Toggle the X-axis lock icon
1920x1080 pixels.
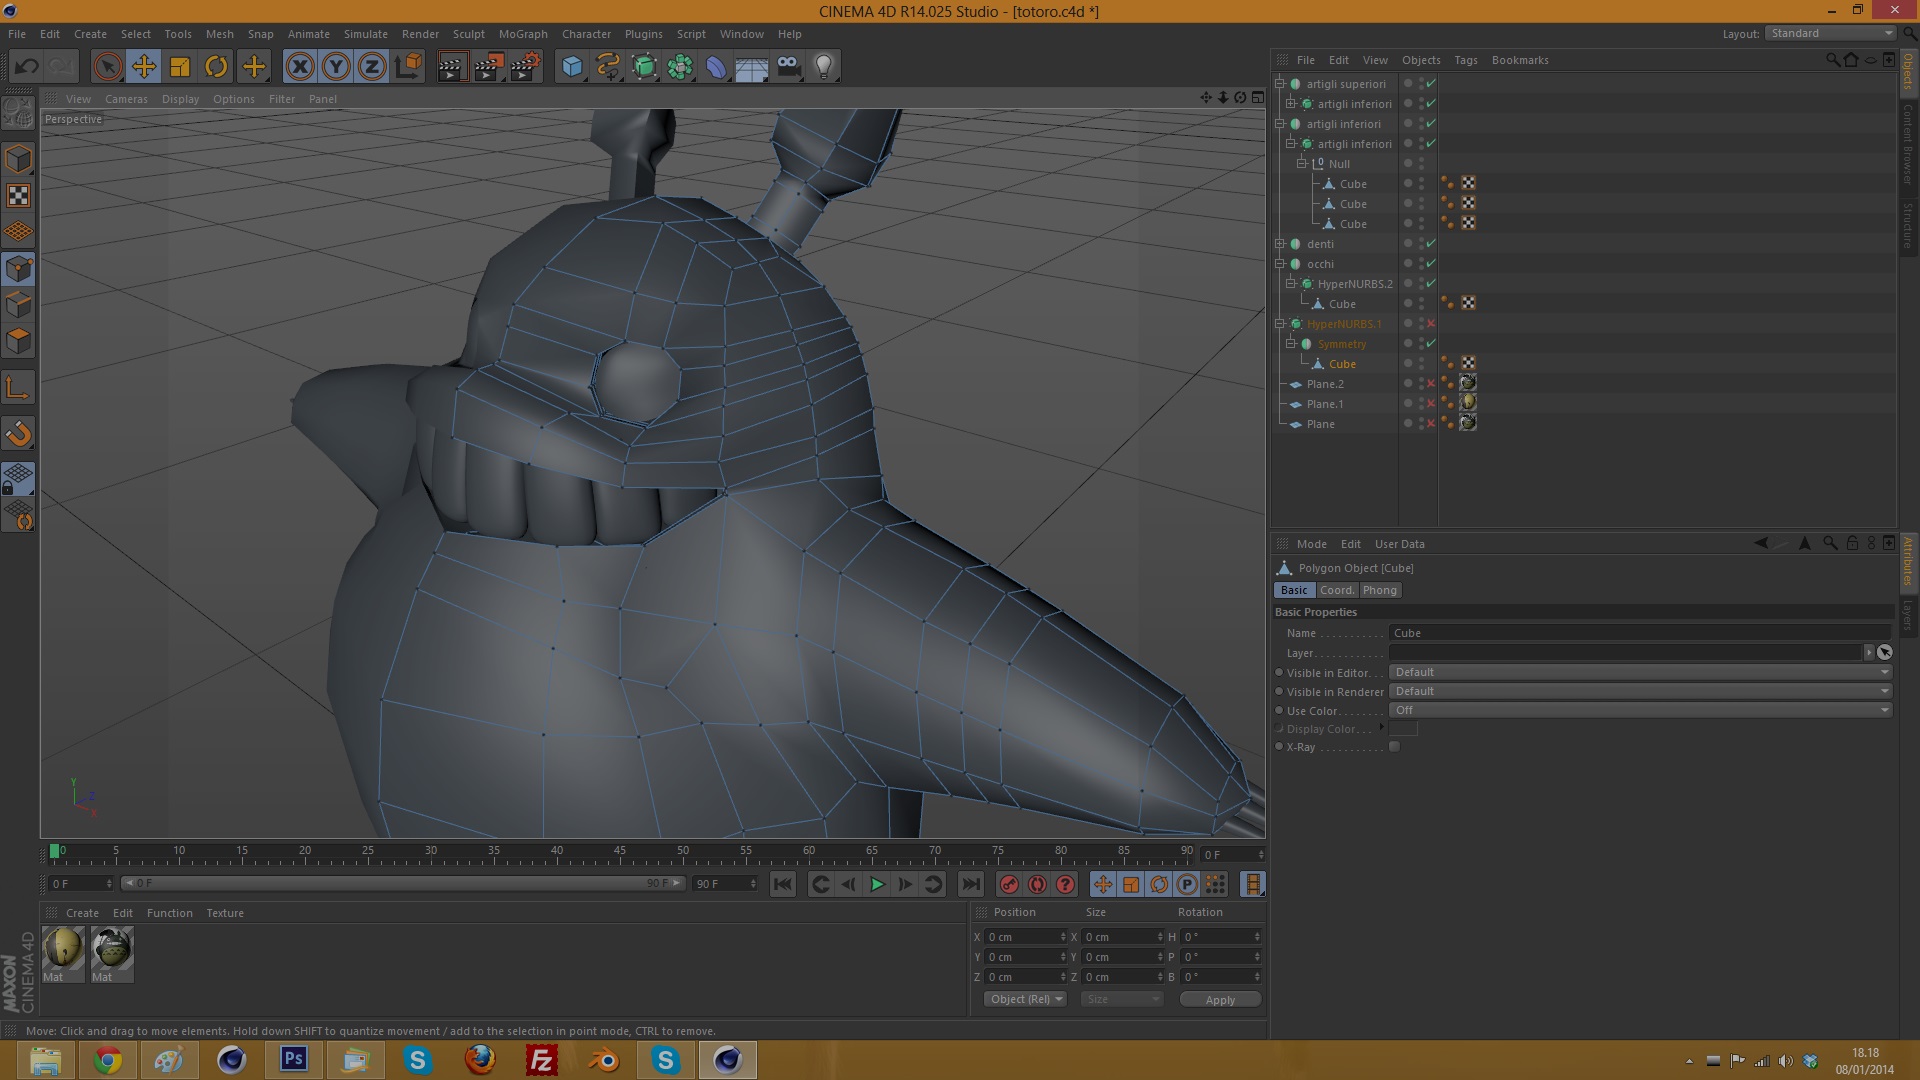[300, 67]
